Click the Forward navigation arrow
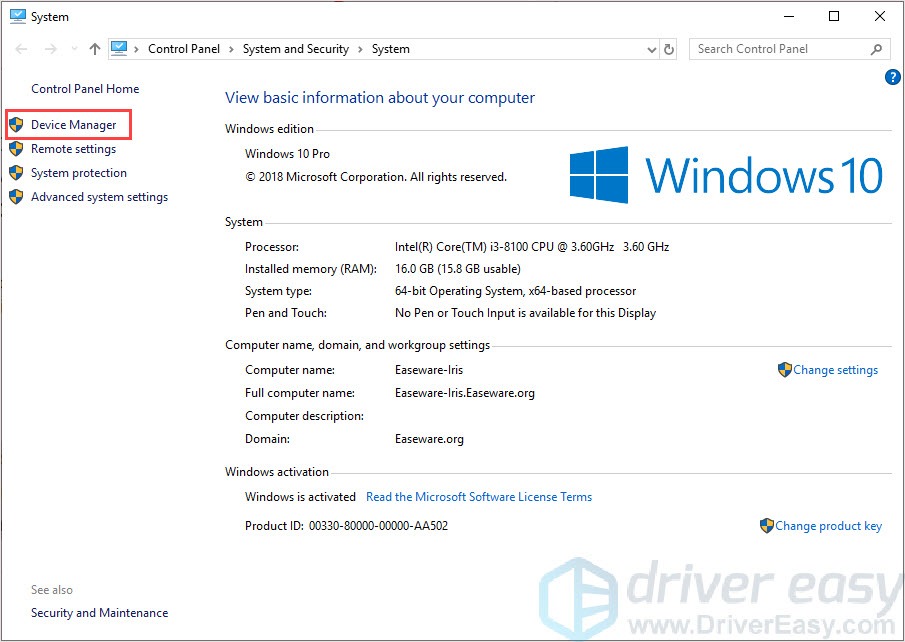Viewport: 905px width, 642px height. tap(50, 49)
